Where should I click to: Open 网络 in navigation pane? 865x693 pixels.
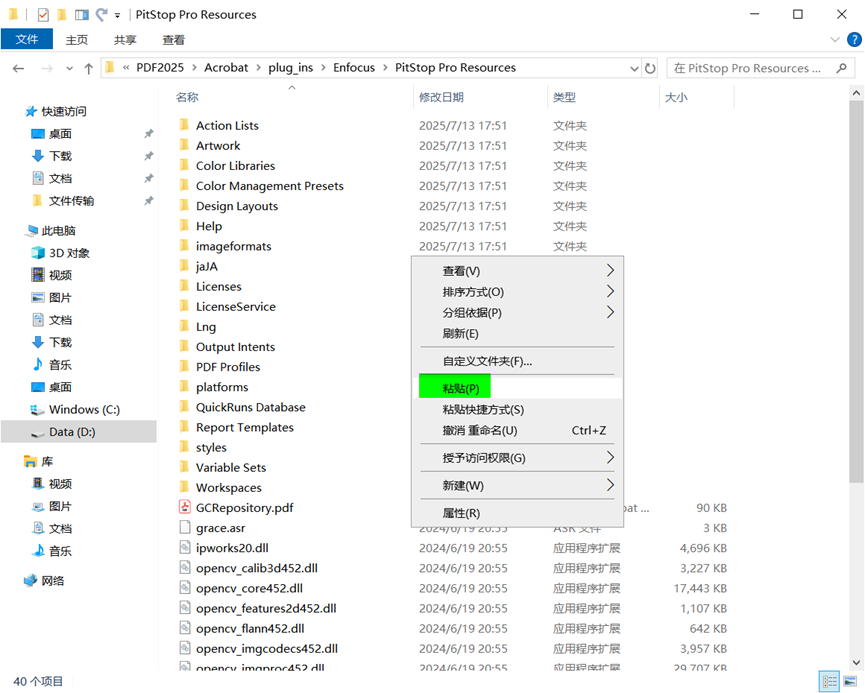click(x=44, y=580)
